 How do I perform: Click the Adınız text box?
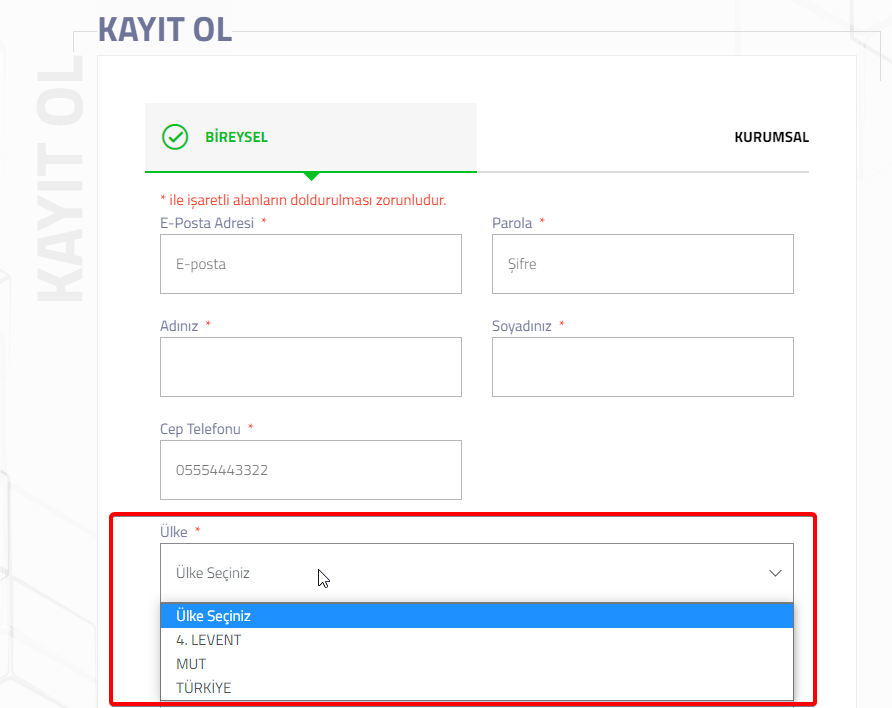(311, 367)
